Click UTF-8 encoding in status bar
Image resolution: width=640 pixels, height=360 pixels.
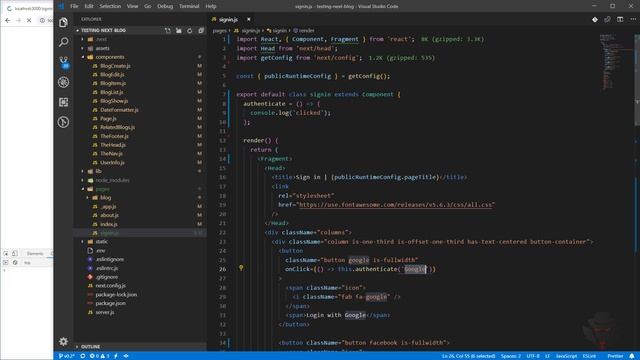point(533,356)
